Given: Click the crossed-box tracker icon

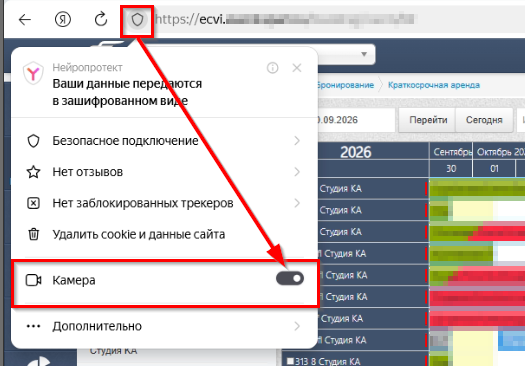Looking at the screenshot, I should [x=33, y=203].
